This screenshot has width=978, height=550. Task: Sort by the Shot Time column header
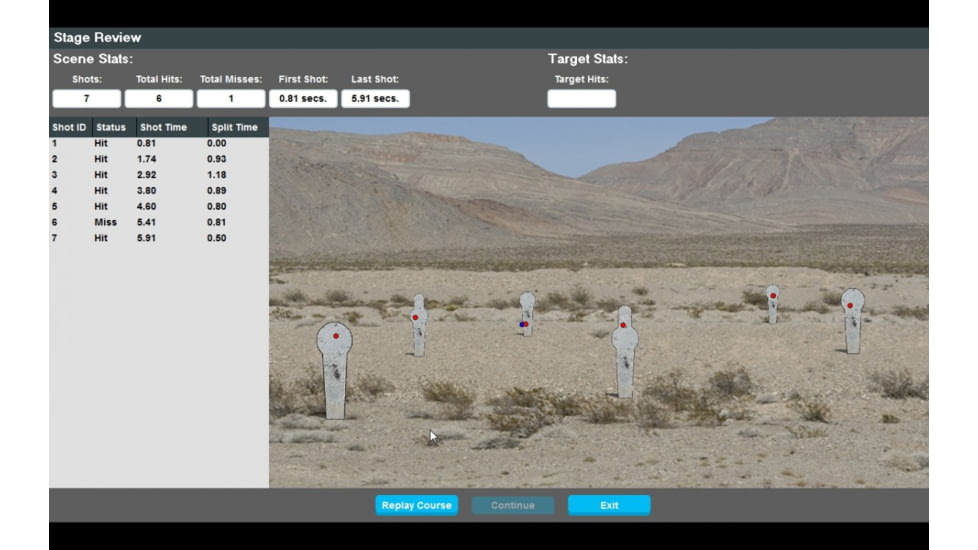[x=164, y=127]
